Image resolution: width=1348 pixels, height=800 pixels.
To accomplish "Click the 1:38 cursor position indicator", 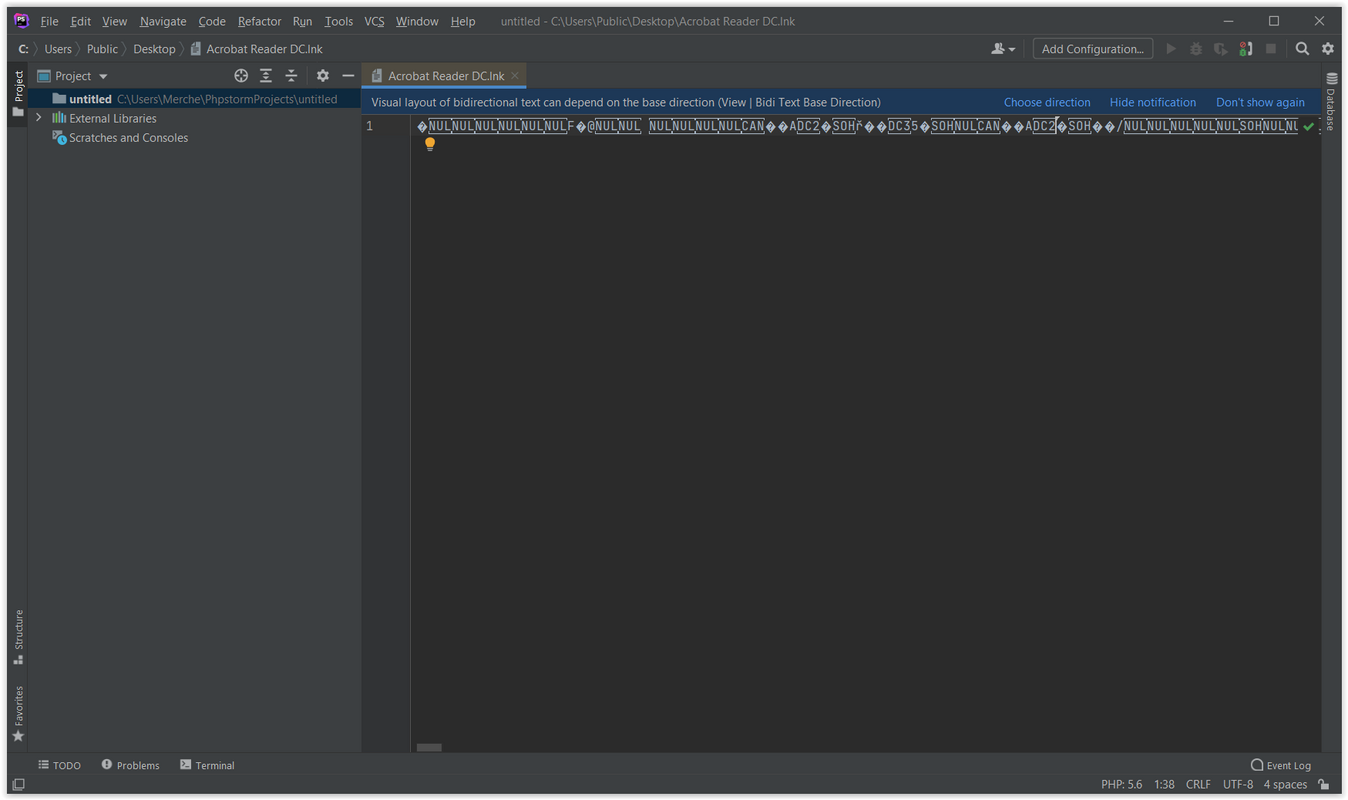I will click(x=1164, y=784).
